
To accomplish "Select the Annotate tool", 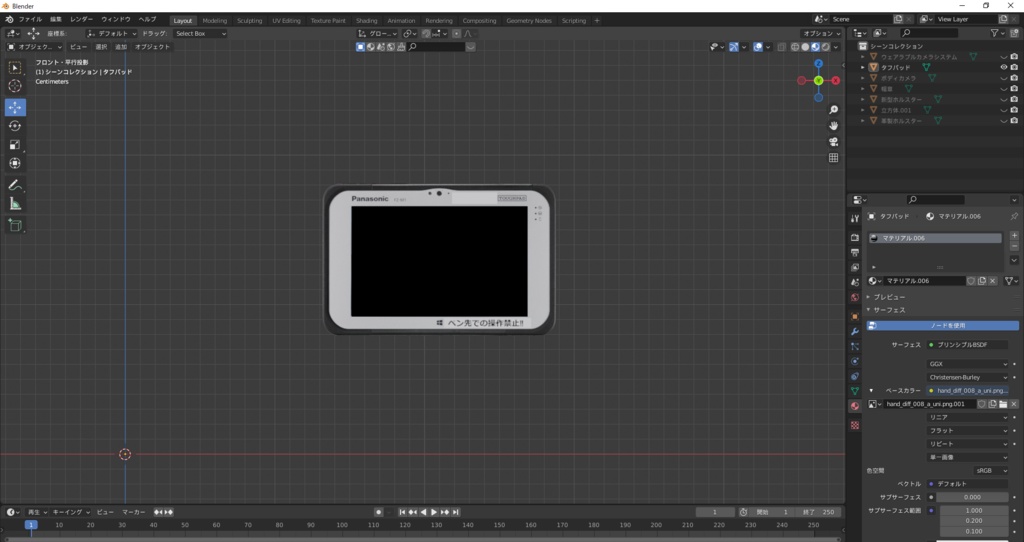I will tap(15, 185).
